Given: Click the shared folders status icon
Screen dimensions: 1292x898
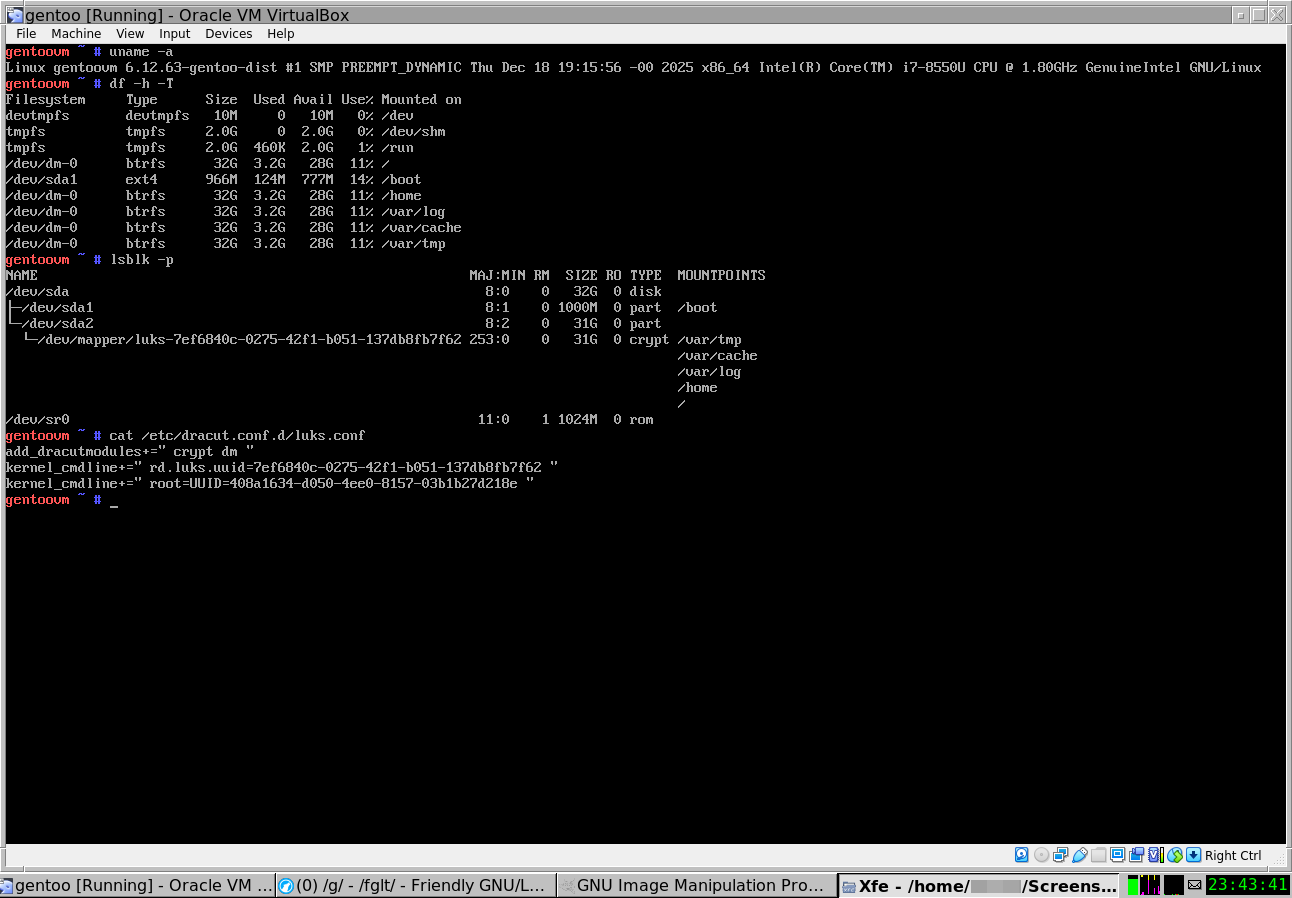Looking at the screenshot, I should click(x=1098, y=855).
